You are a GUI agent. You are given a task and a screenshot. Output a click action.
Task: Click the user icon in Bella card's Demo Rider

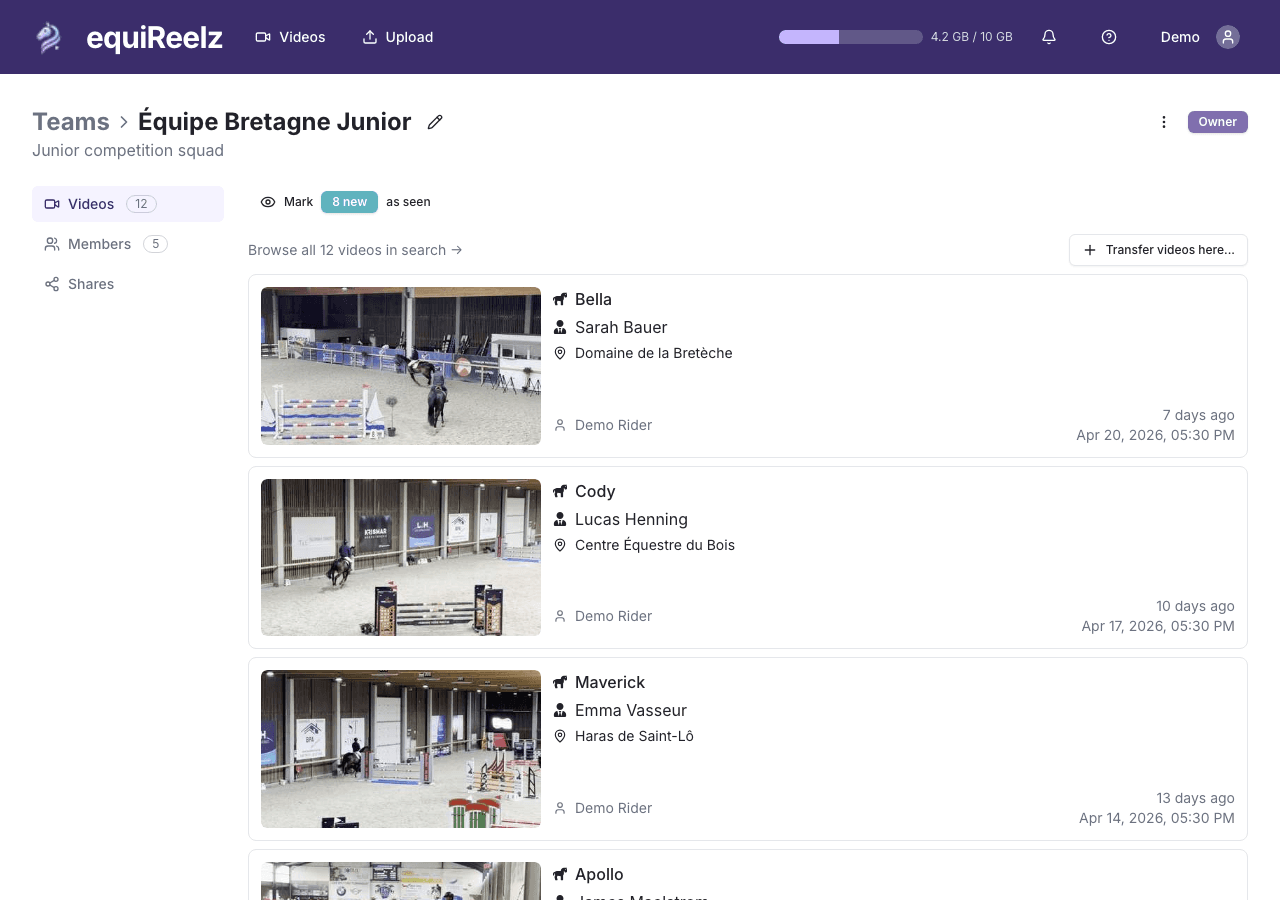pyautogui.click(x=560, y=425)
